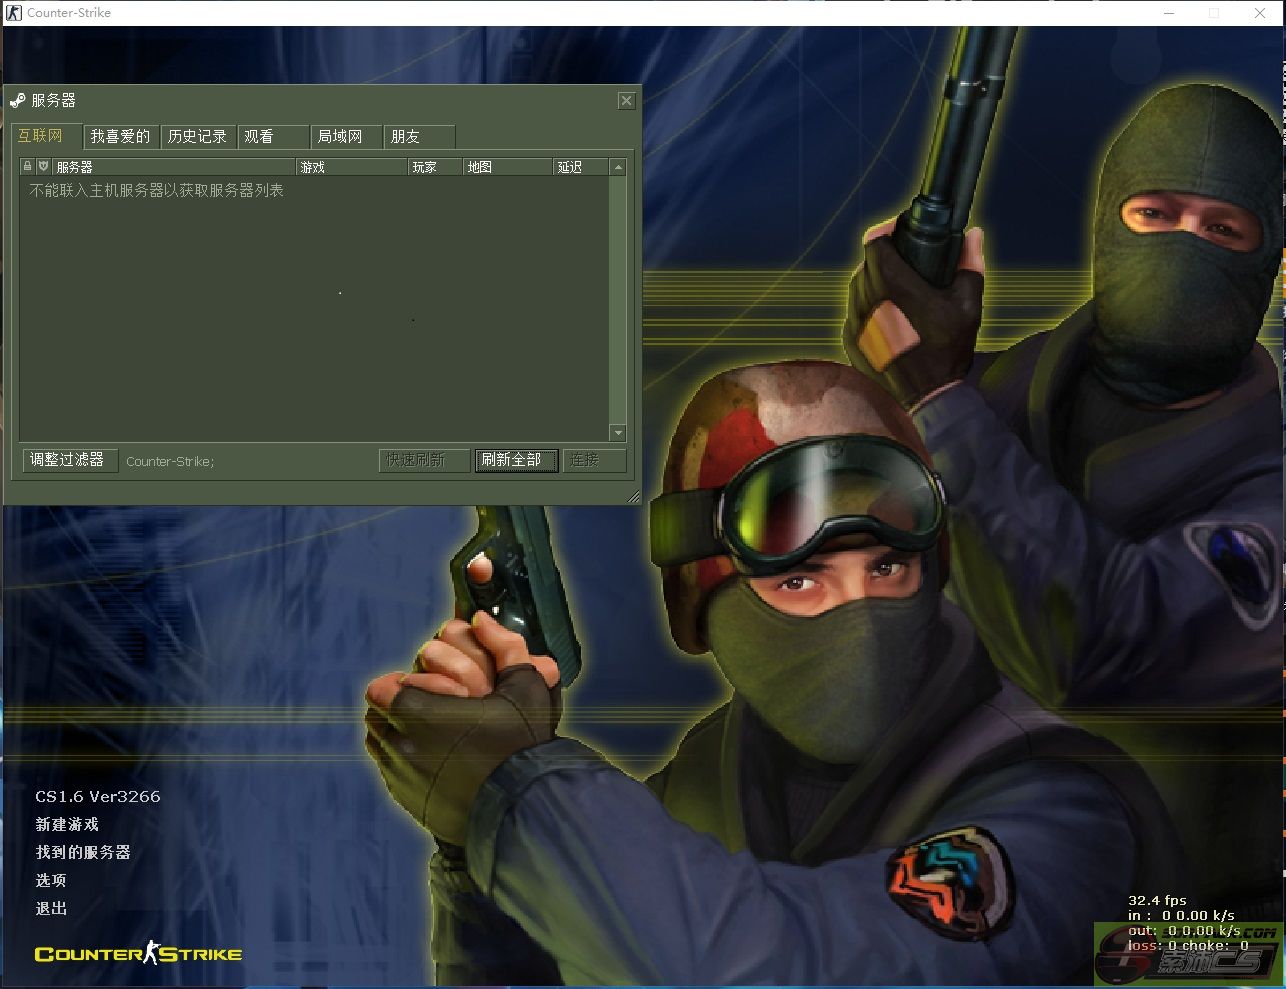Maximize the Counter-Strike window
Viewport: 1286px width, 989px height.
pyautogui.click(x=1214, y=13)
